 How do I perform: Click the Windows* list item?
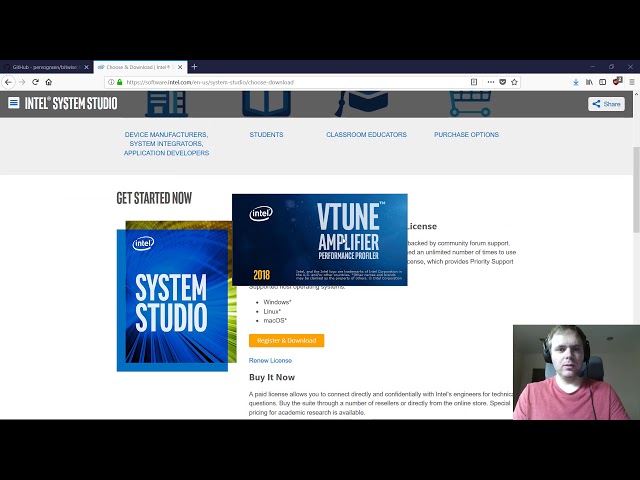tap(277, 302)
